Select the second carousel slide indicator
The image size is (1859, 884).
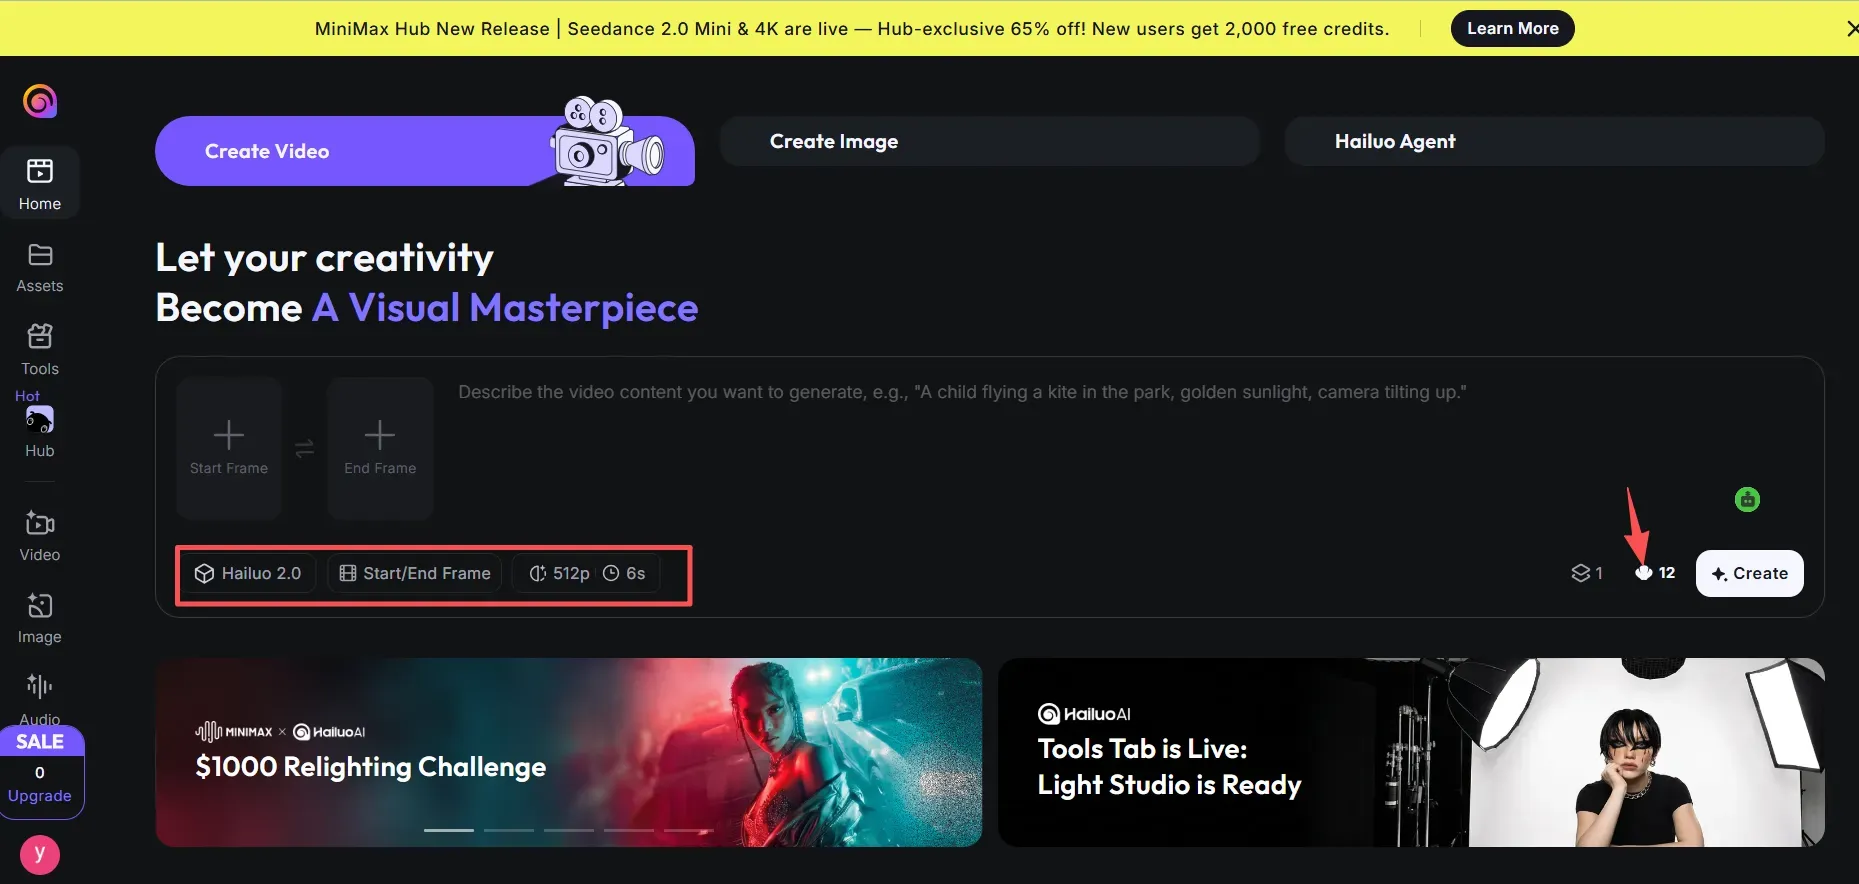(x=509, y=830)
